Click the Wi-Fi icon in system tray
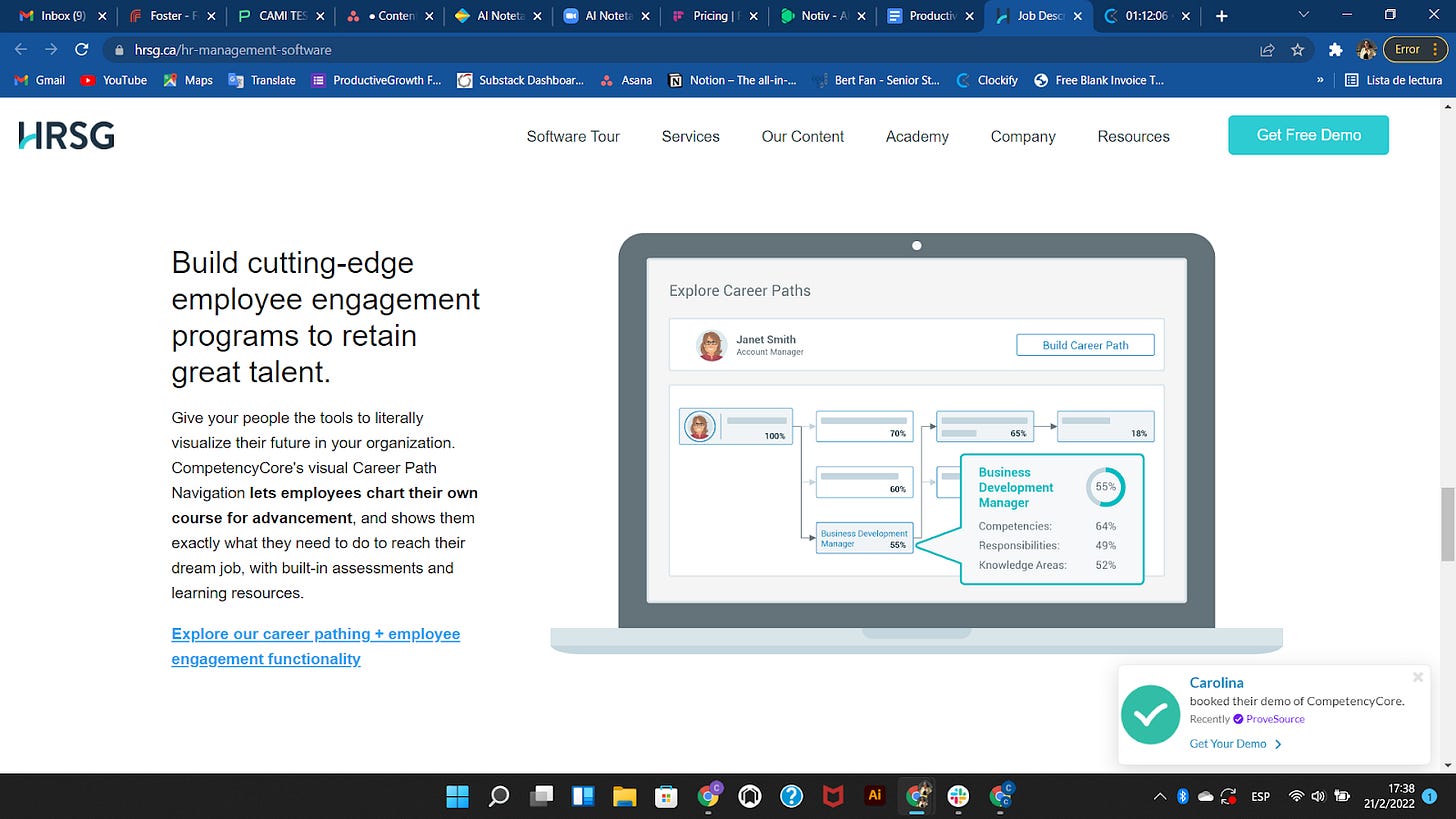 pos(1296,796)
